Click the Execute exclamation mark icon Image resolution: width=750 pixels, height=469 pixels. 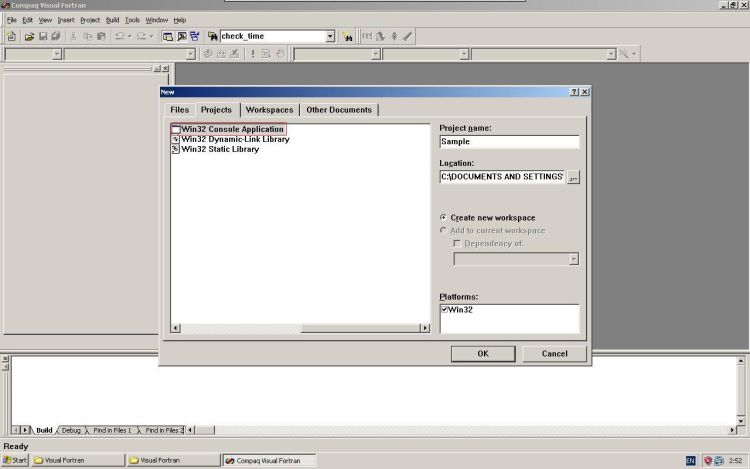(253, 54)
